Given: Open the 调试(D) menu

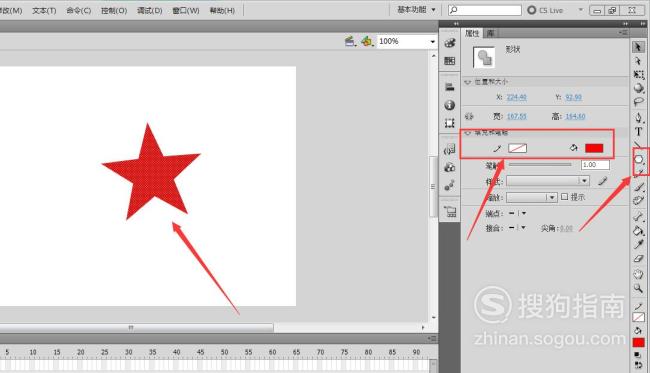Looking at the screenshot, I should click(x=150, y=10).
